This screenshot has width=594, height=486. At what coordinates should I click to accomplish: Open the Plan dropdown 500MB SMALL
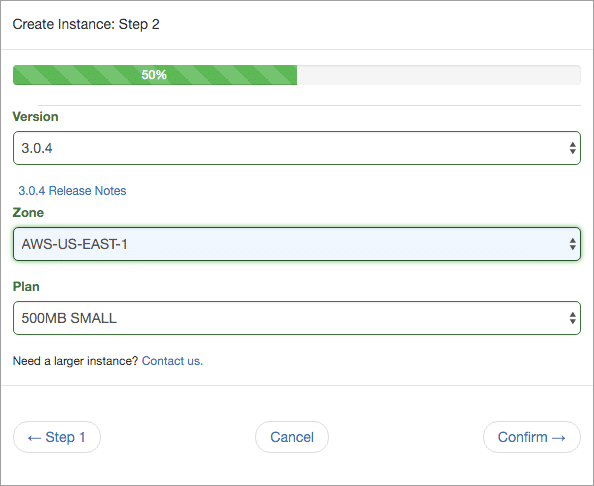click(297, 318)
